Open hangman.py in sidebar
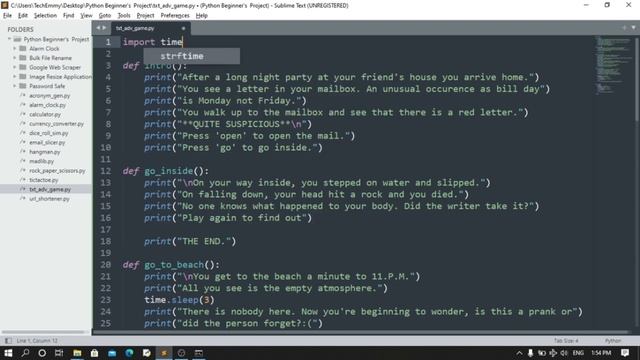This screenshot has width=640, height=360. tap(44, 152)
